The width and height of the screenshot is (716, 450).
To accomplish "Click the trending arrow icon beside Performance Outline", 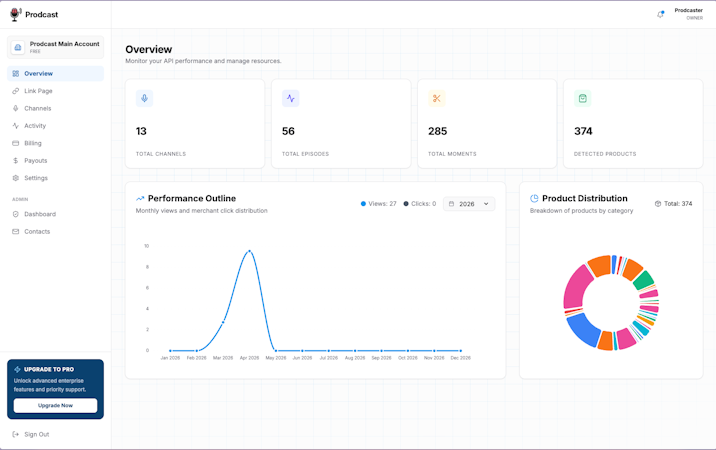I will (140, 198).
